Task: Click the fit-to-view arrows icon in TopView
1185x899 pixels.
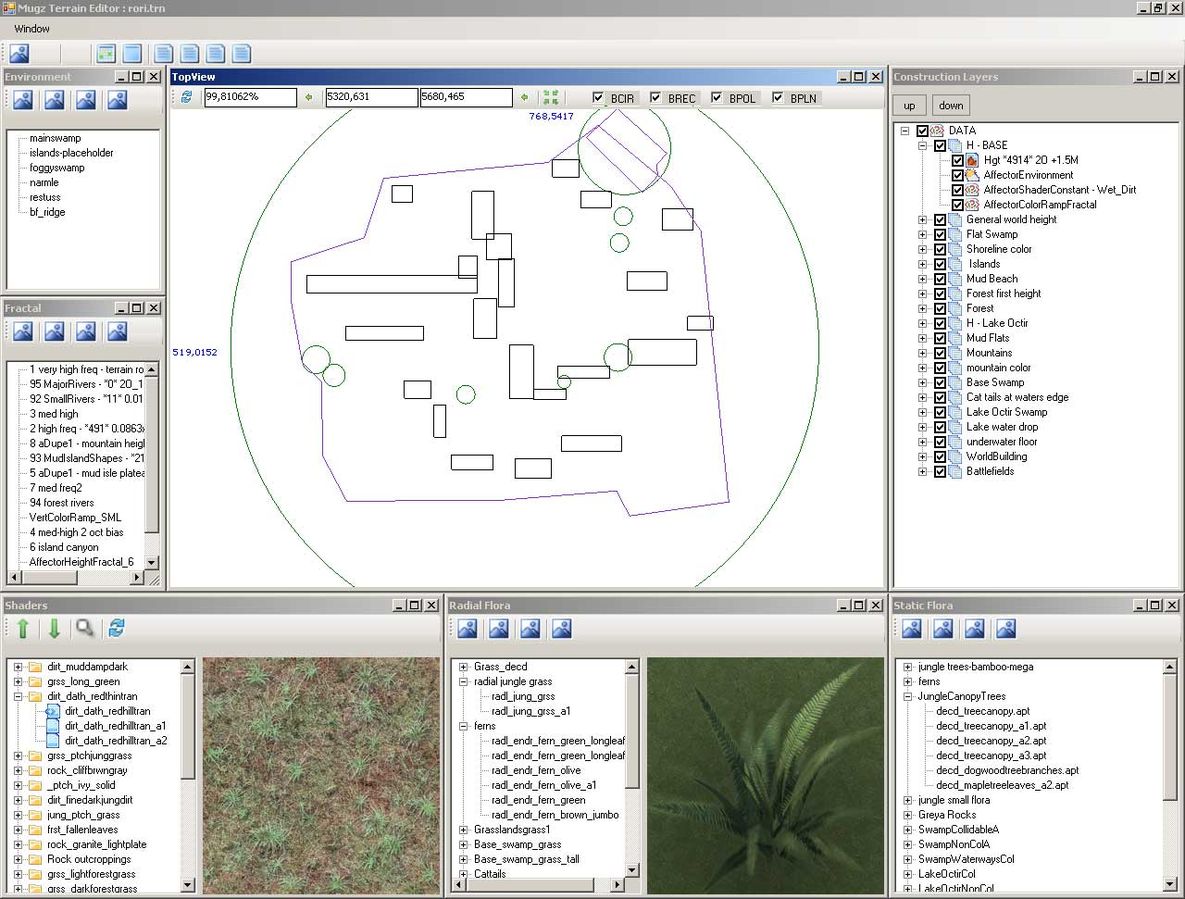Action: [551, 97]
